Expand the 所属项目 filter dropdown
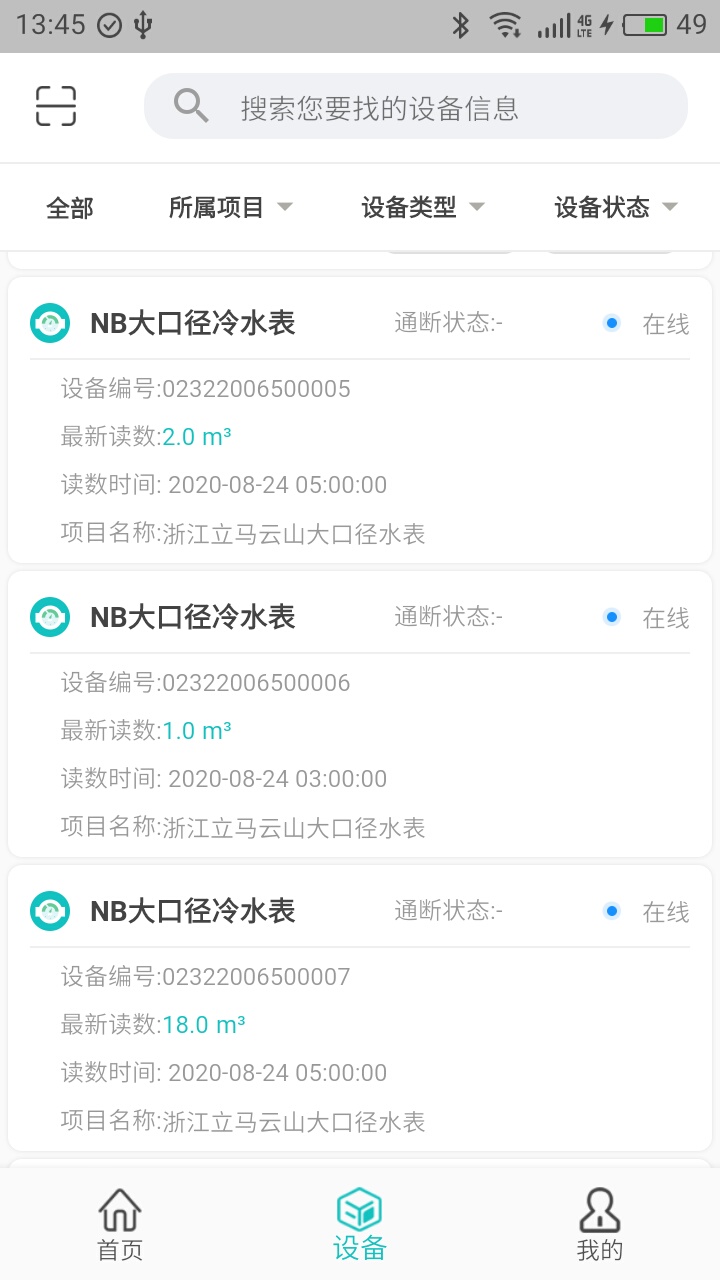The height and width of the screenshot is (1280, 720). pos(230,207)
